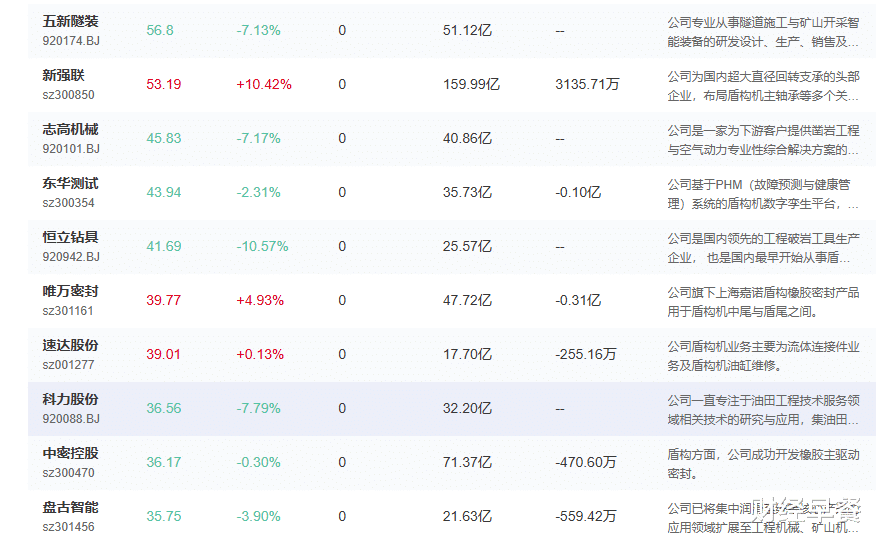
Task: Click net inflow -0.31亿
Action: coord(578,301)
